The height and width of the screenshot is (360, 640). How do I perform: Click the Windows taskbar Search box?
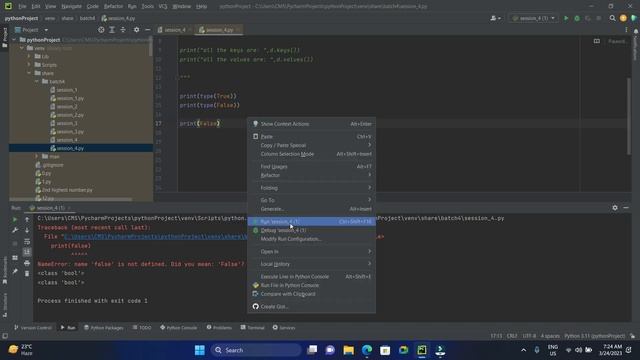pos(256,350)
